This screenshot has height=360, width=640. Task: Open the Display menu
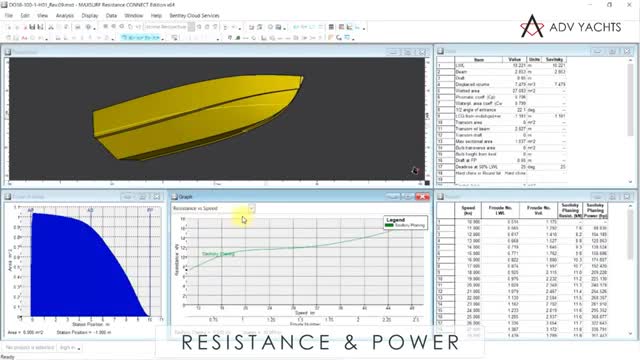pyautogui.click(x=90, y=16)
